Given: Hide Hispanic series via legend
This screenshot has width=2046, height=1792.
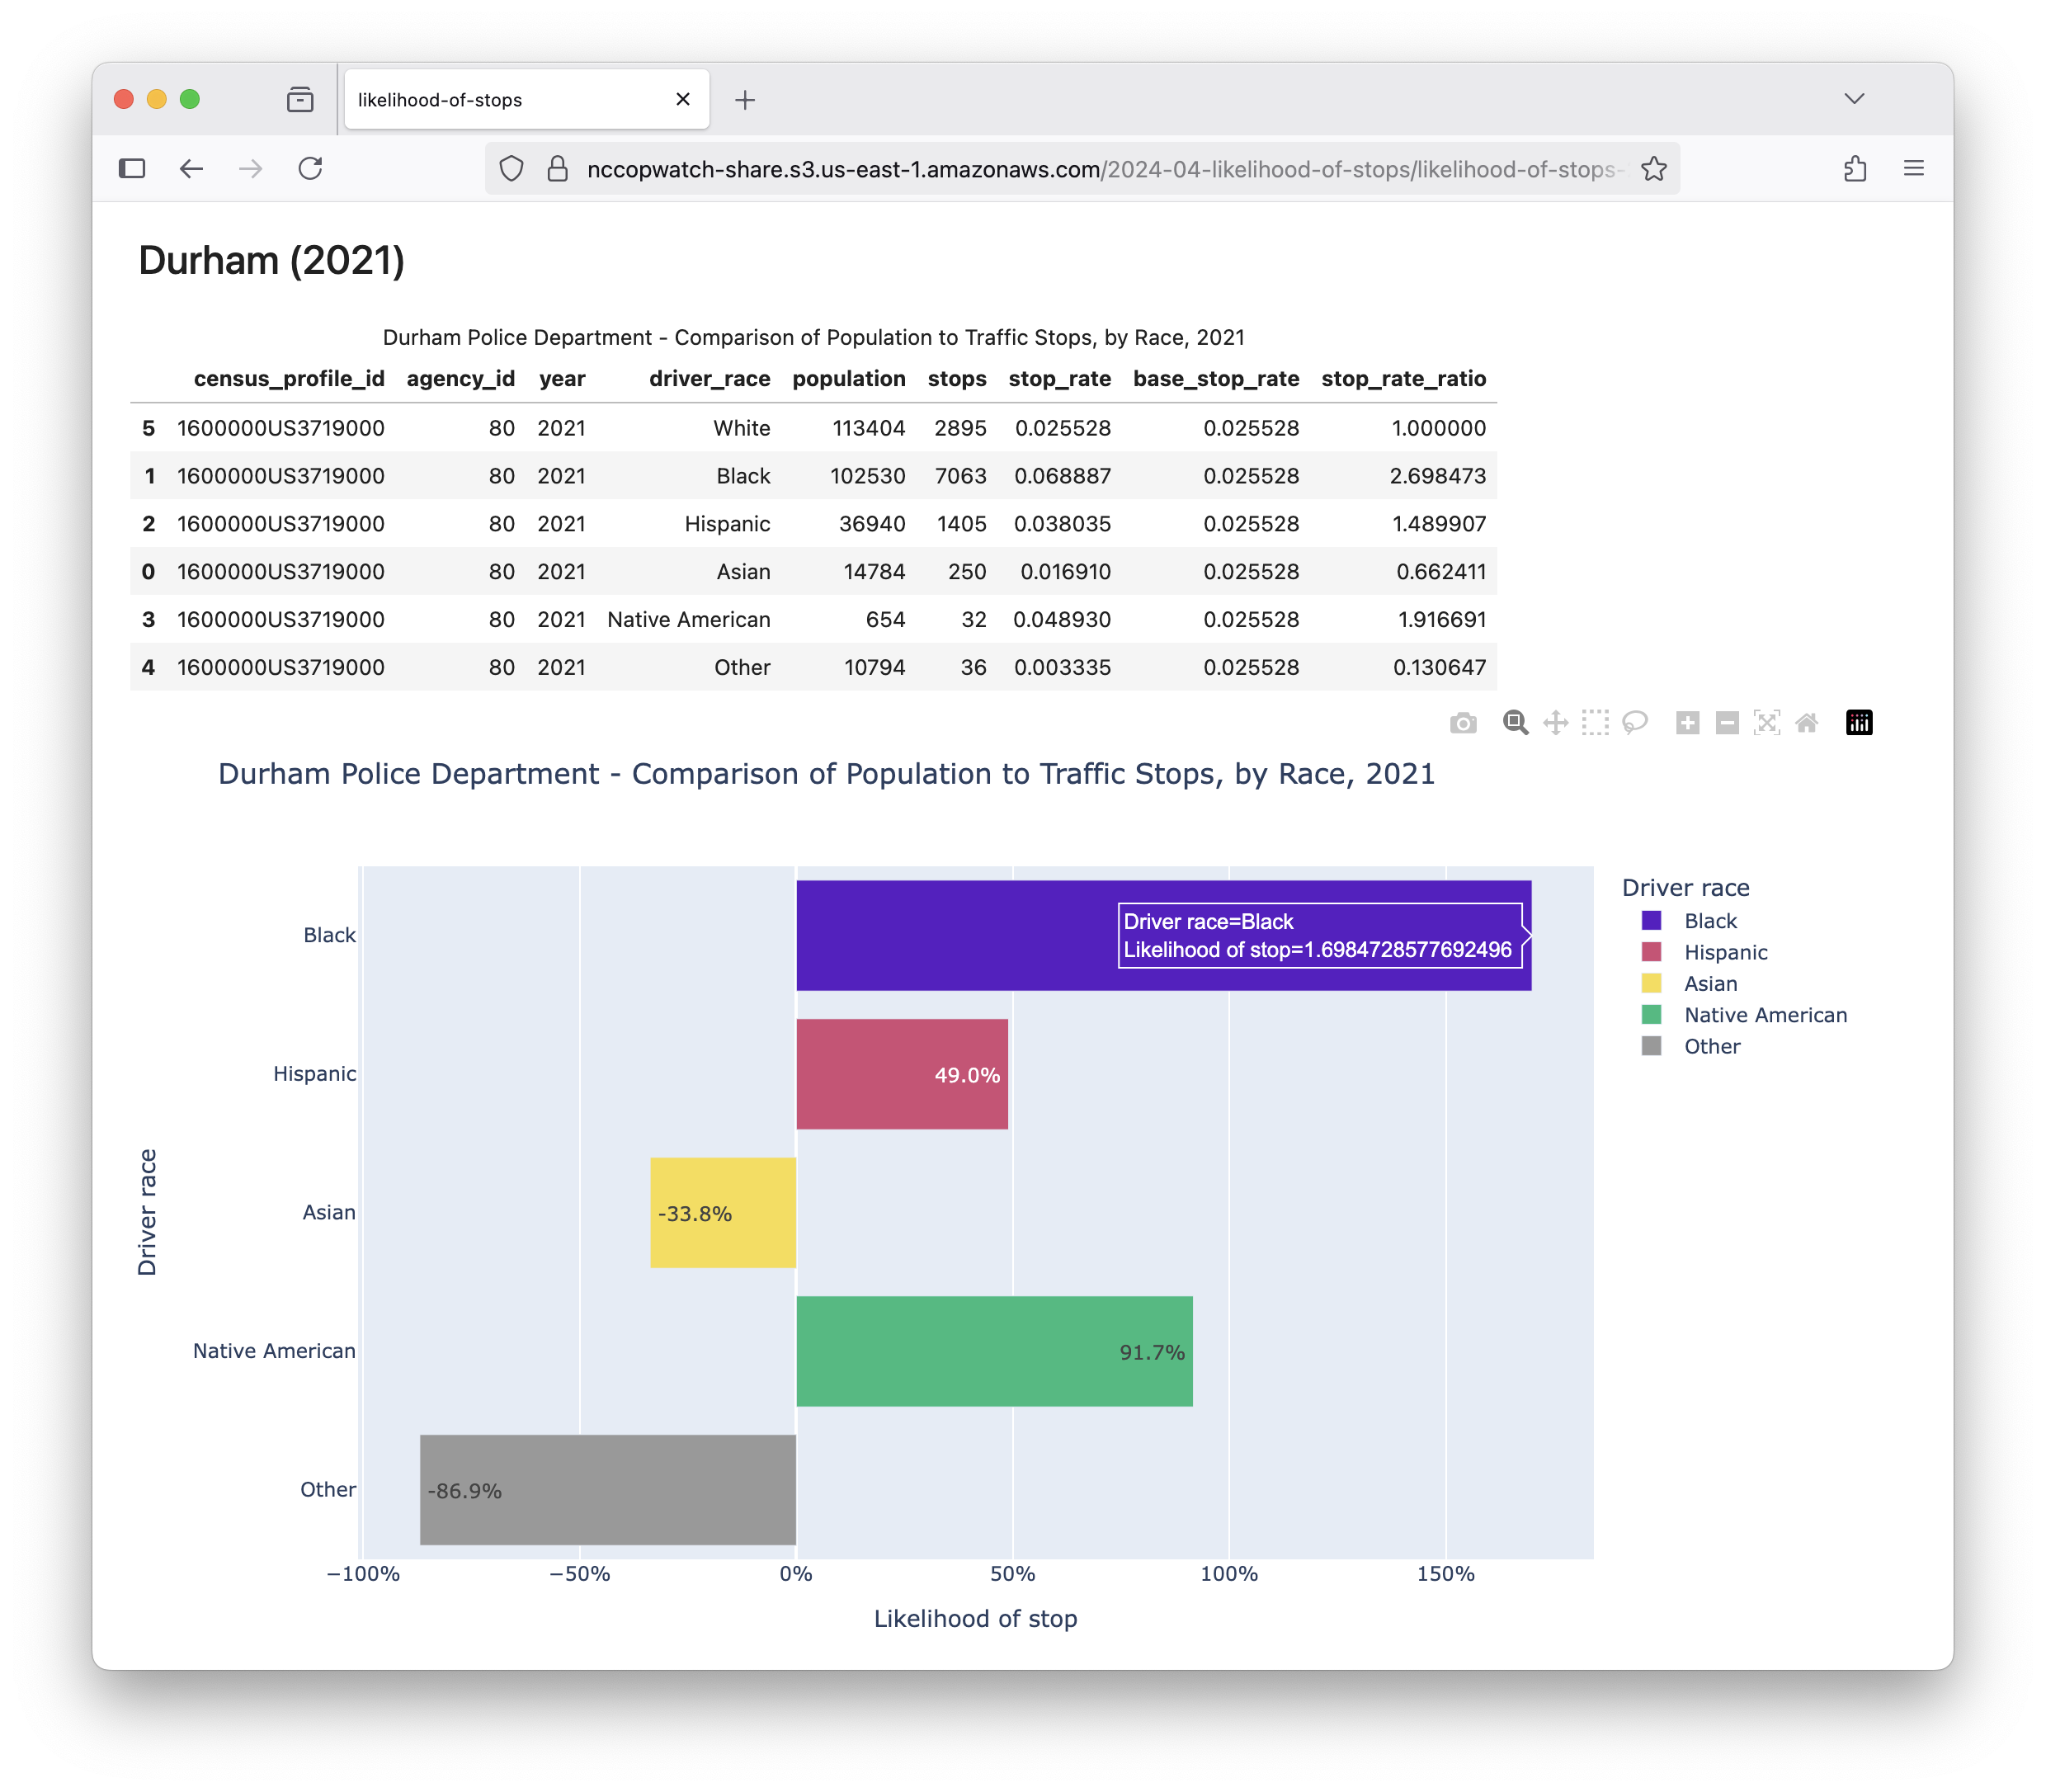Looking at the screenshot, I should click(1725, 952).
